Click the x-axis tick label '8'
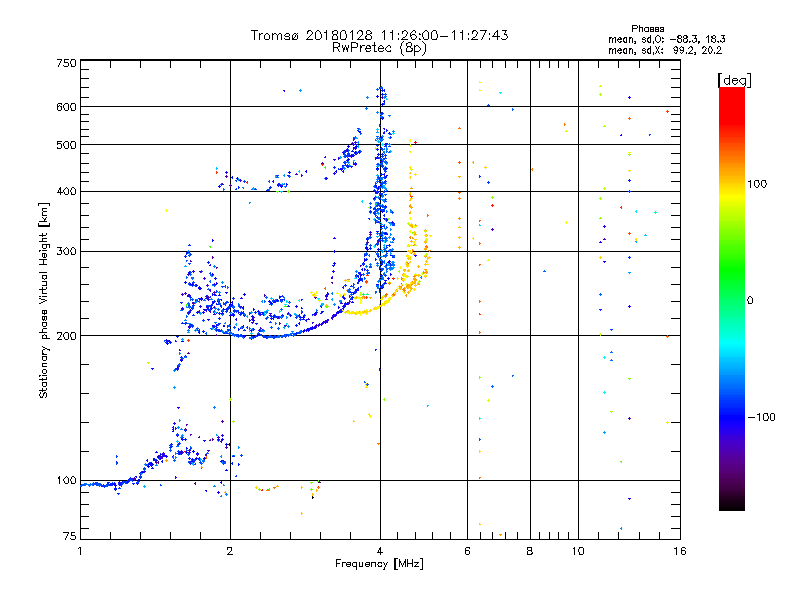800x600 pixels. (x=530, y=551)
